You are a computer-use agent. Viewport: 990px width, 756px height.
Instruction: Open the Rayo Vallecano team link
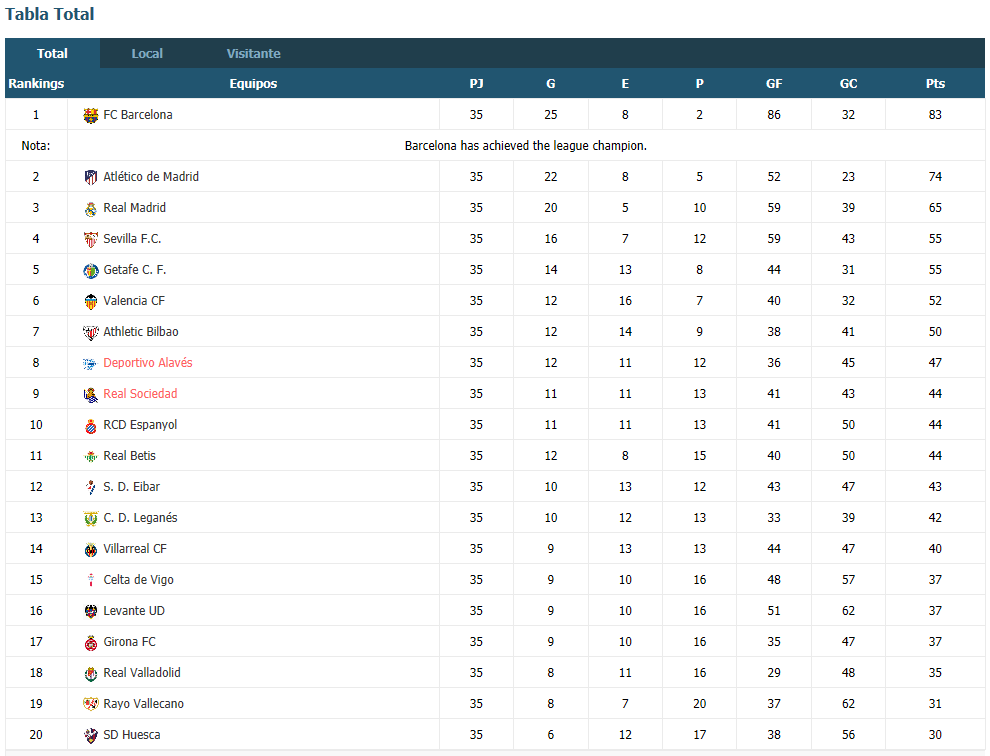(x=143, y=703)
